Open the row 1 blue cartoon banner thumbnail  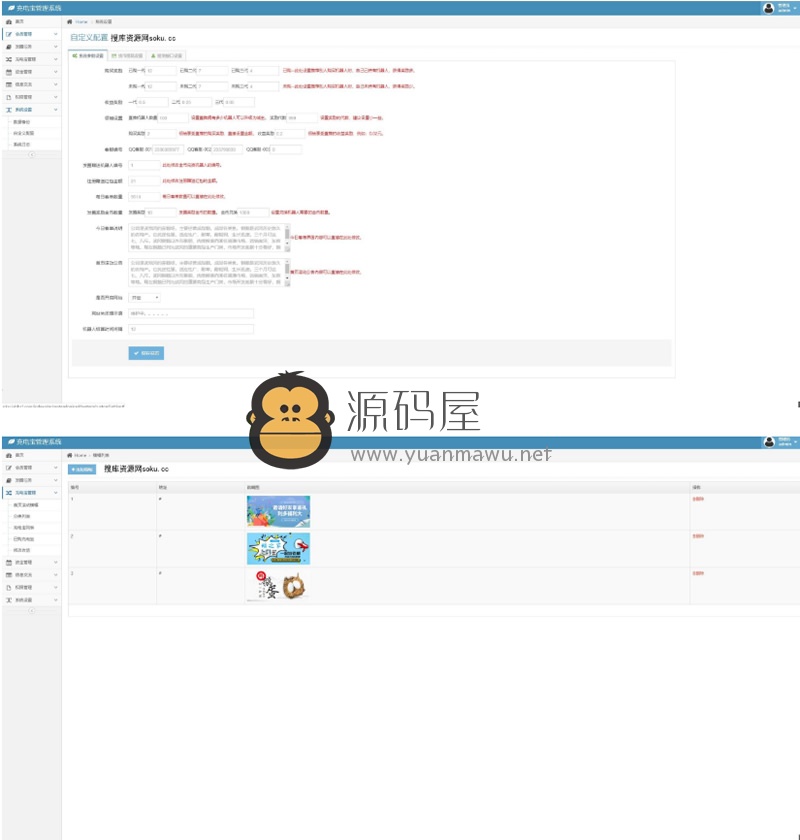278,512
